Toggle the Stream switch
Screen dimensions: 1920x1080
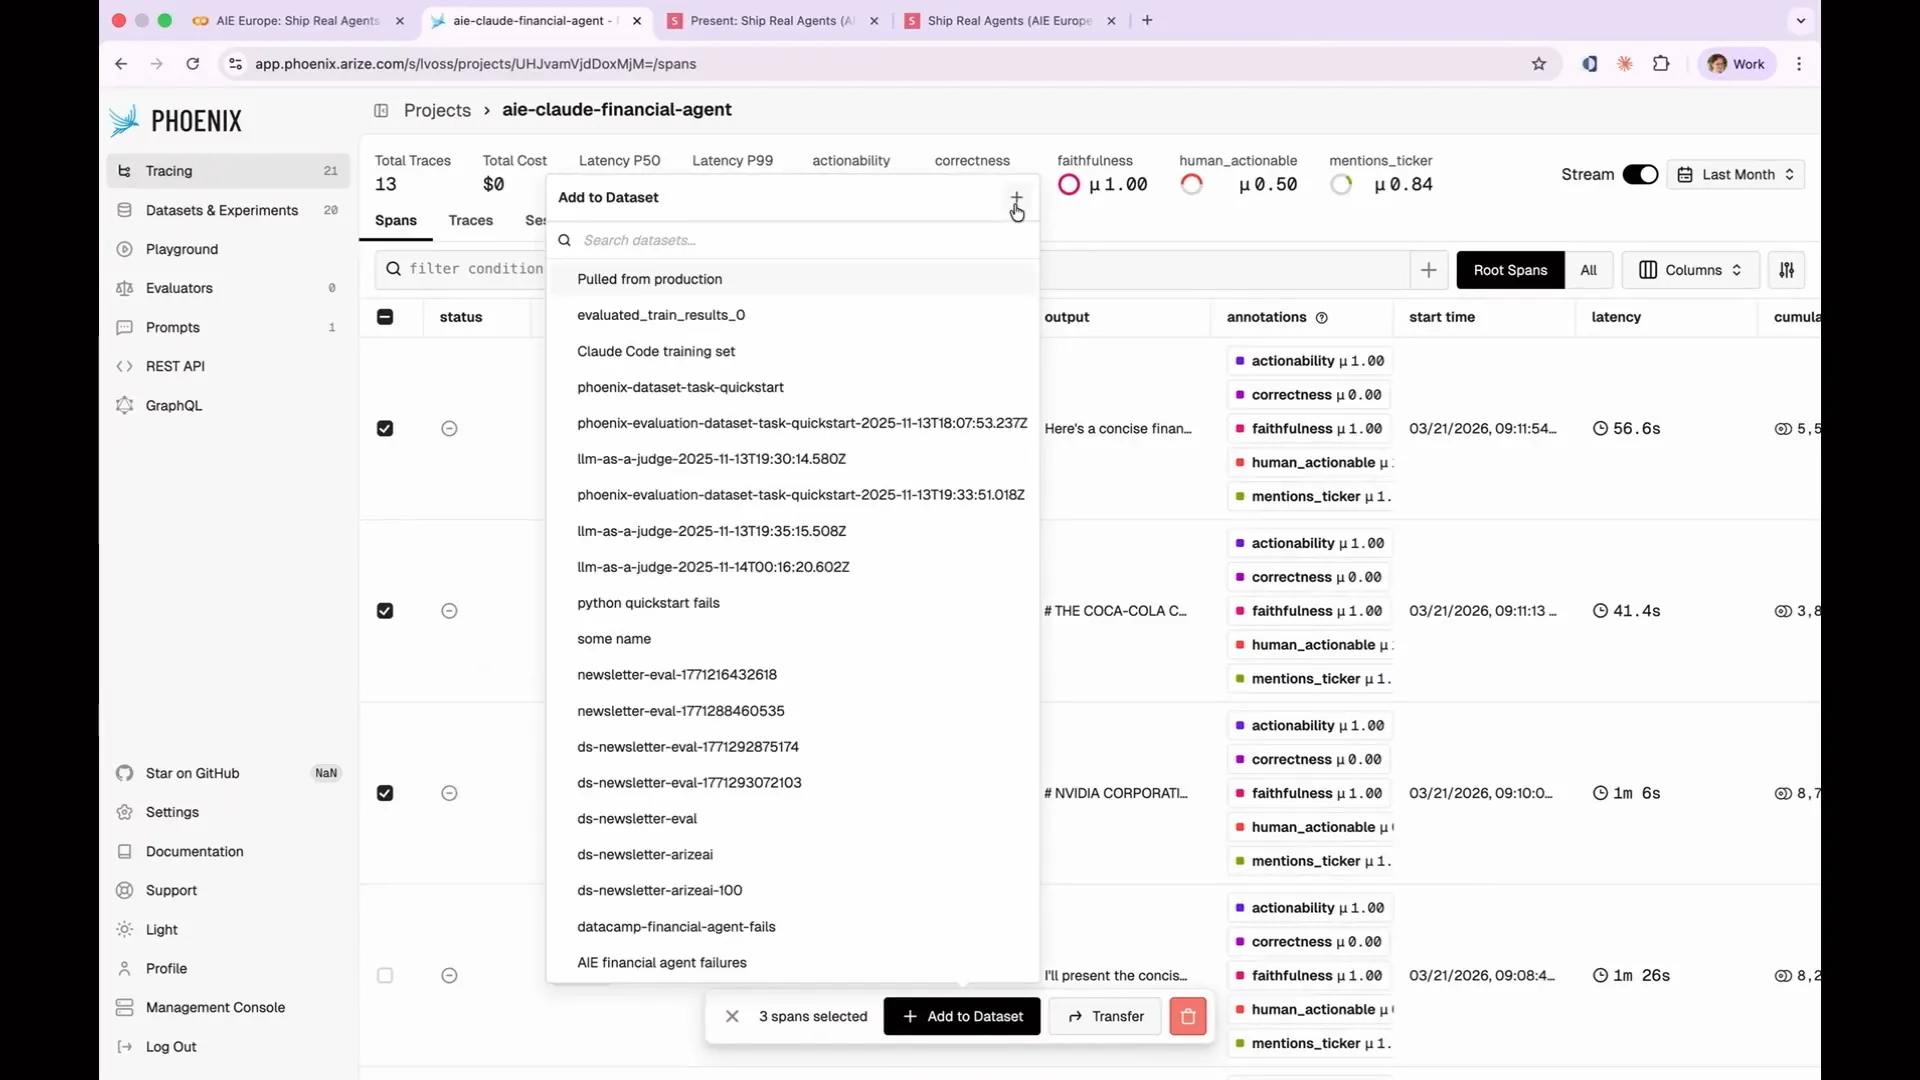pos(1640,174)
